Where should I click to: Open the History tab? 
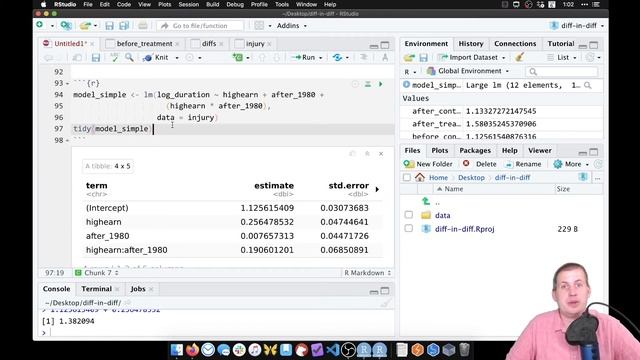pyautogui.click(x=471, y=44)
